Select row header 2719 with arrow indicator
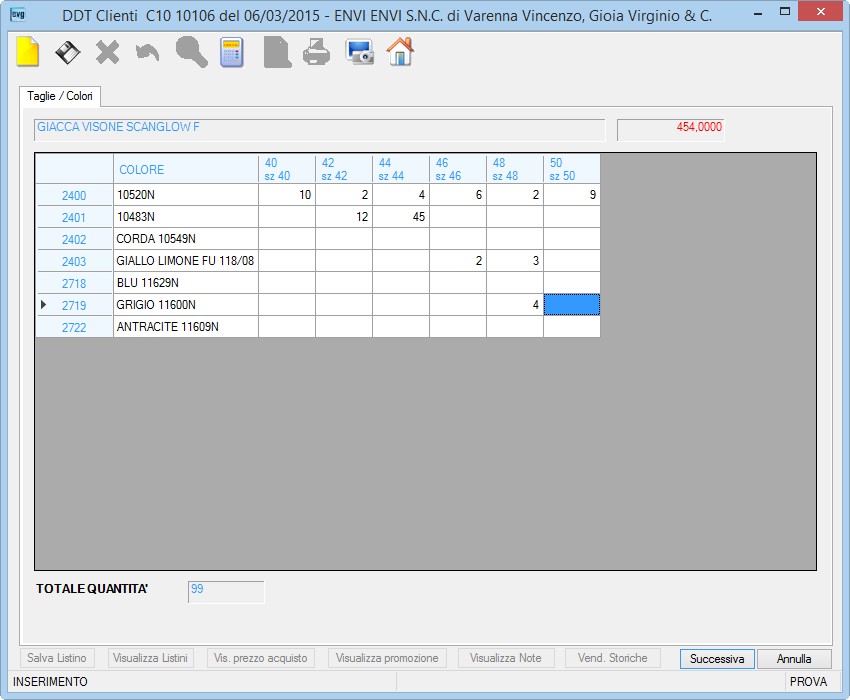850x700 pixels. [x=74, y=305]
